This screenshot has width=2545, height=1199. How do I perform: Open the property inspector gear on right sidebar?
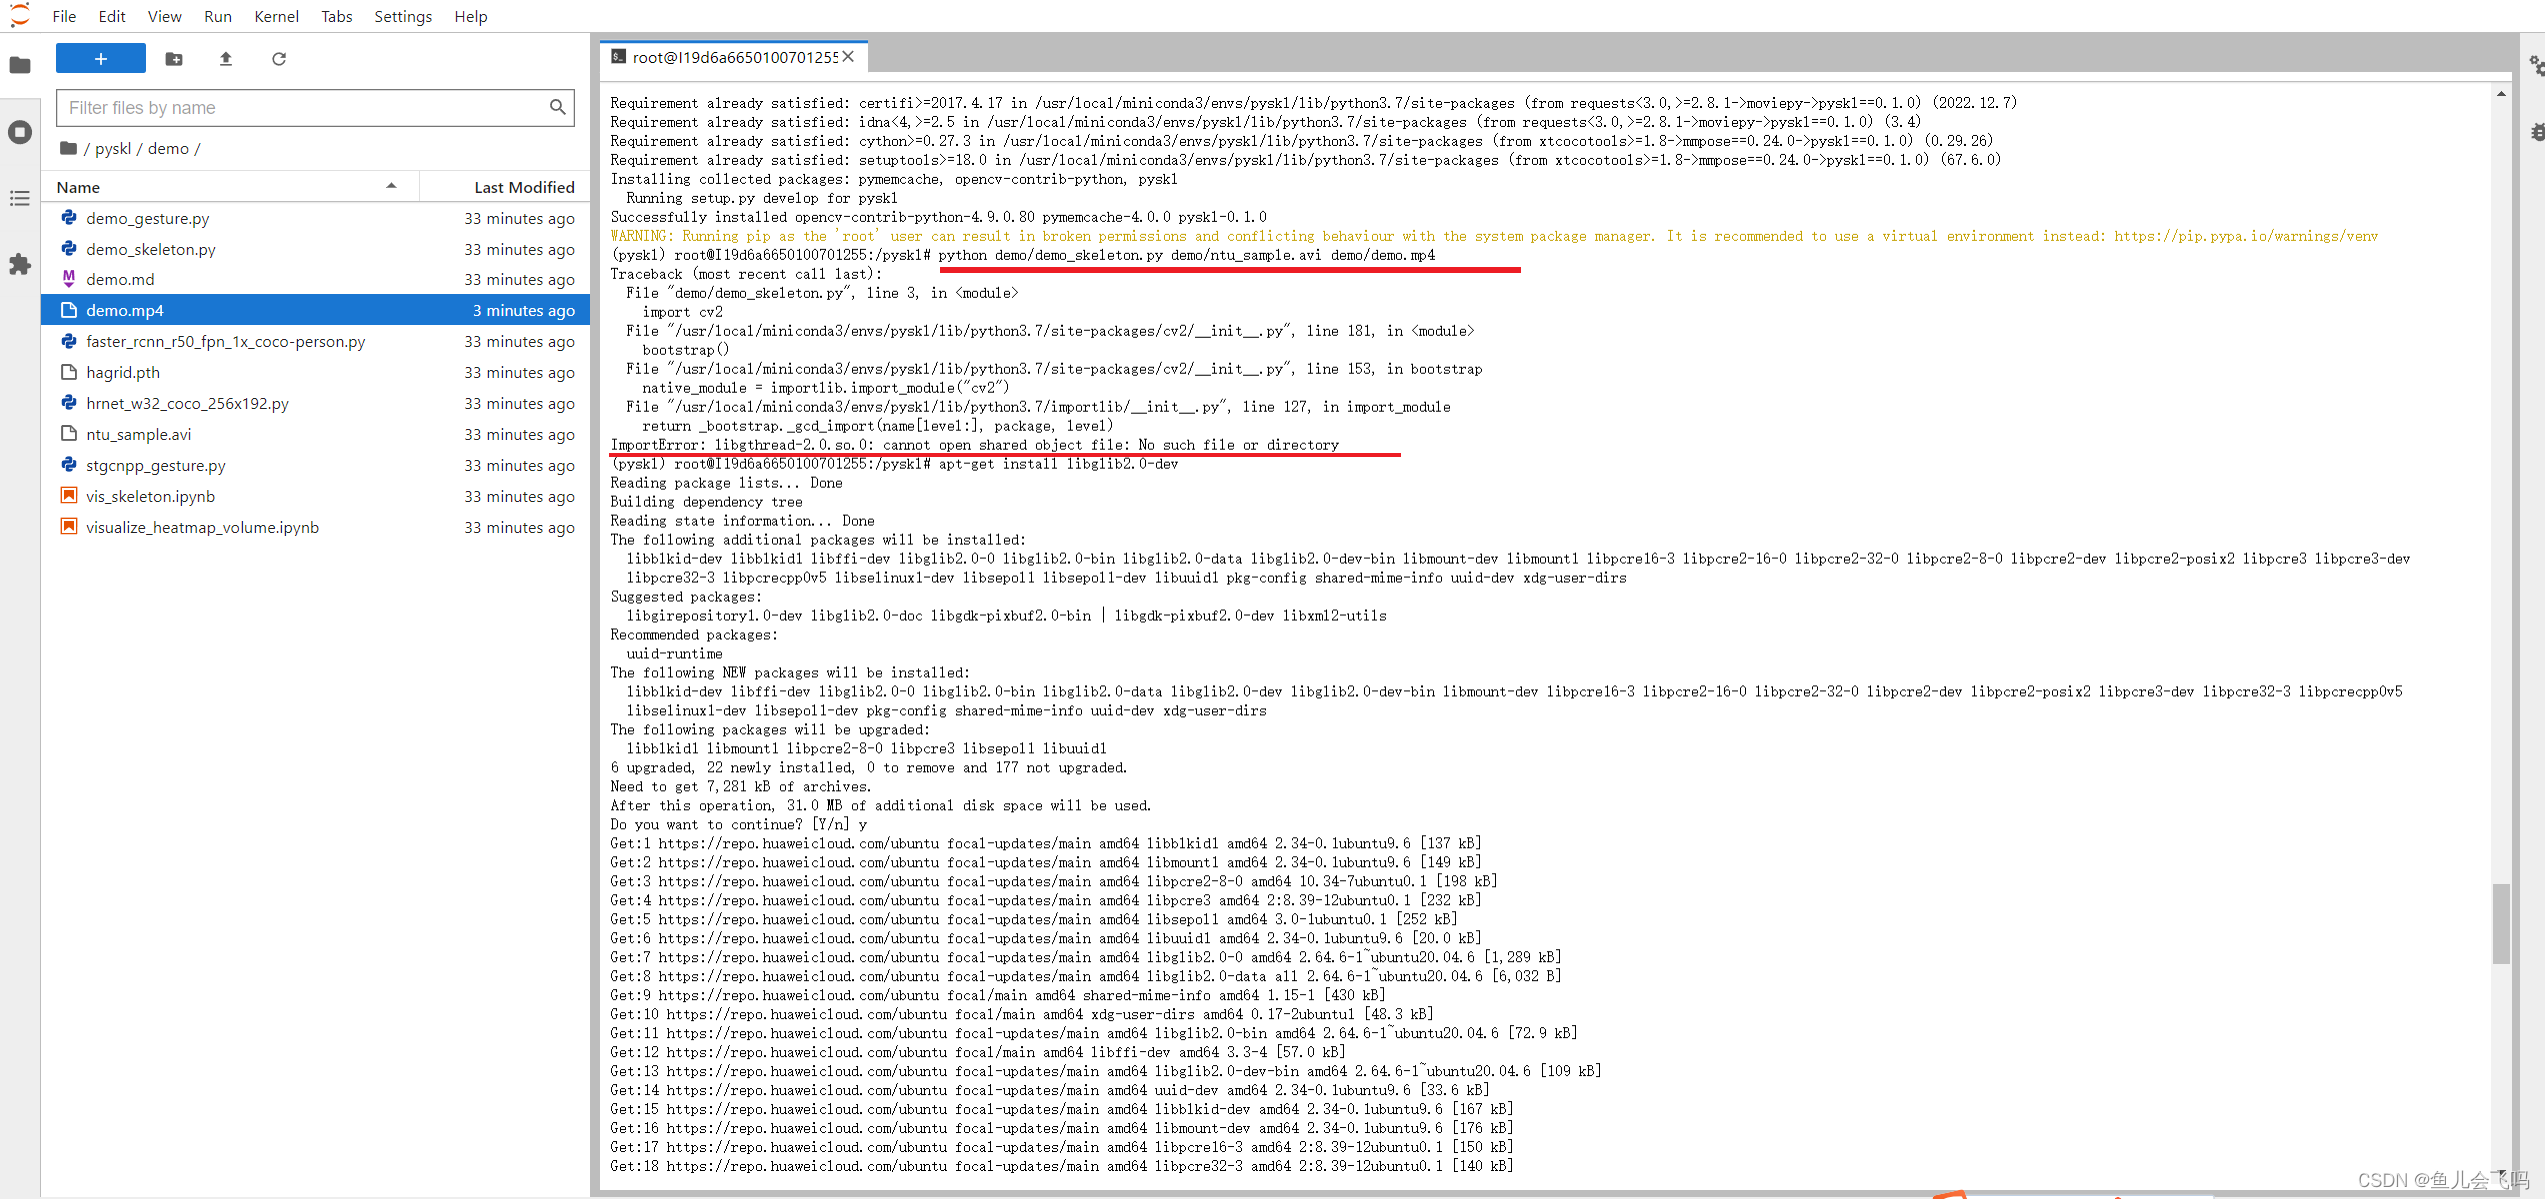click(x=2536, y=65)
